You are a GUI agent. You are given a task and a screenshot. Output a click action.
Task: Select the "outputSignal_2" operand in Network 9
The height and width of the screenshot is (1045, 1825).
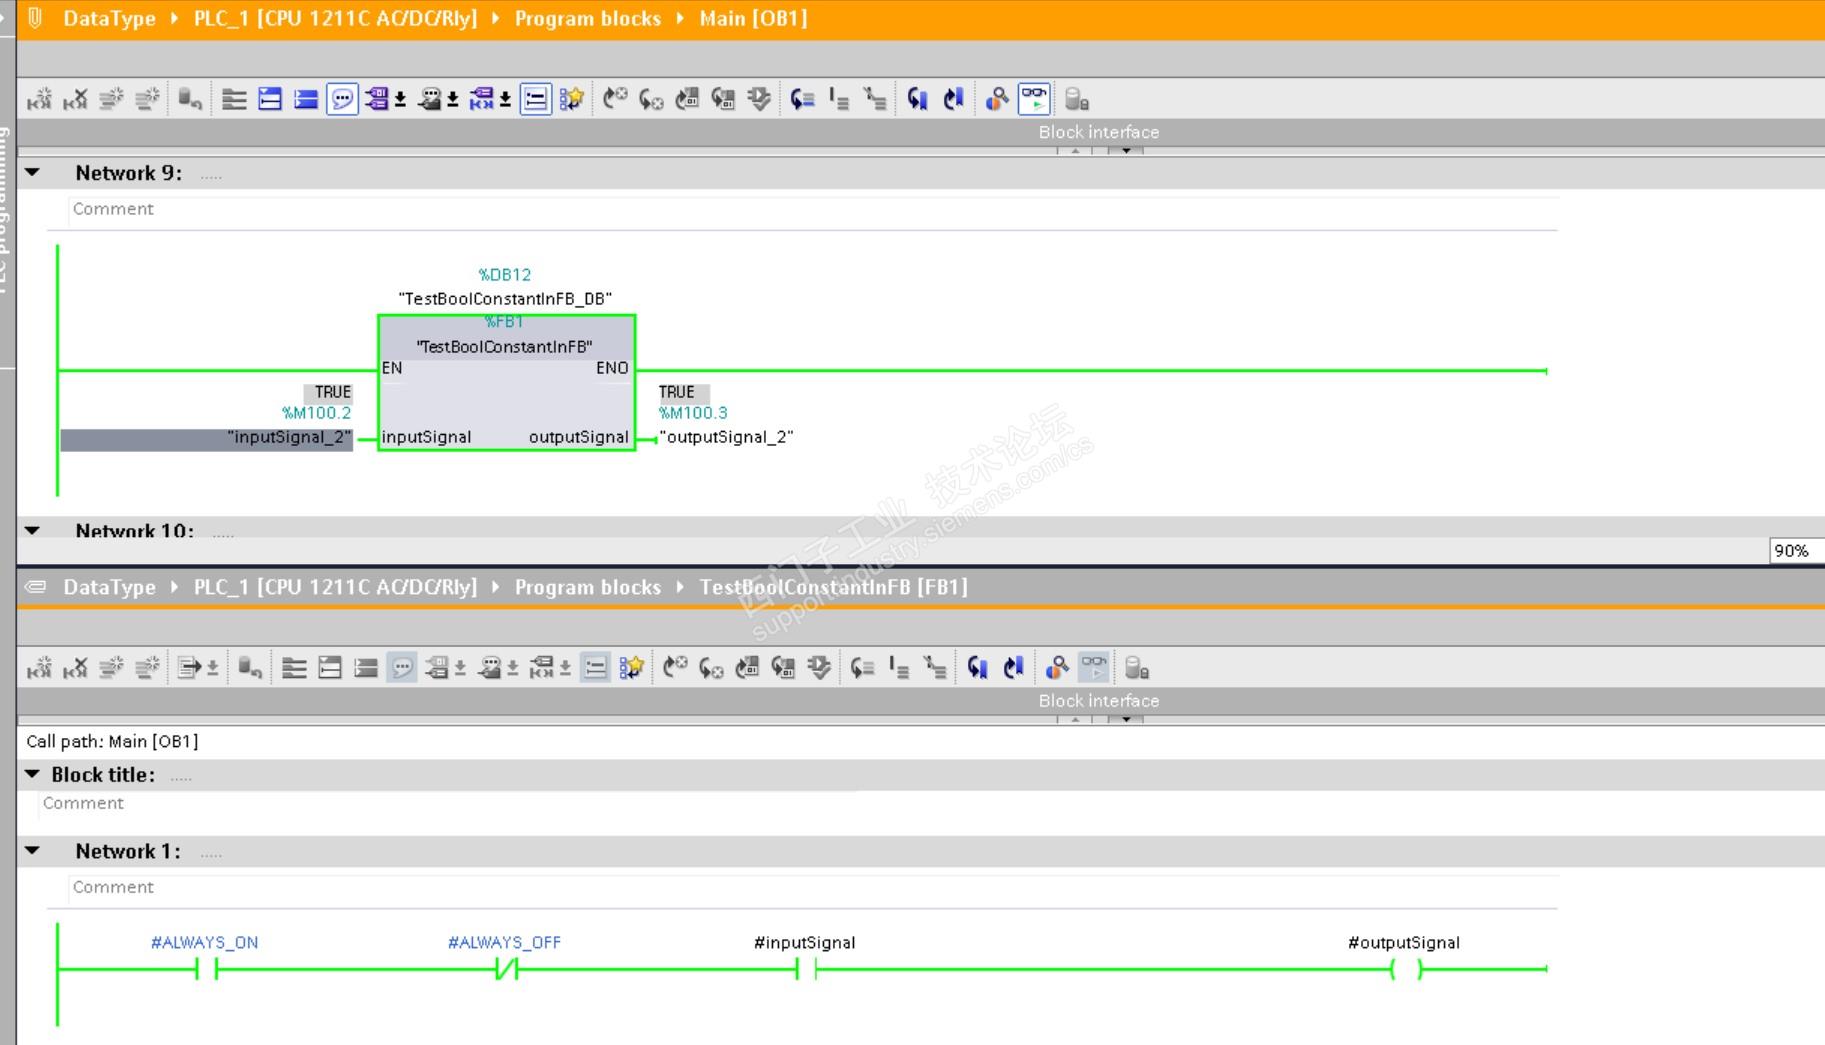click(726, 438)
